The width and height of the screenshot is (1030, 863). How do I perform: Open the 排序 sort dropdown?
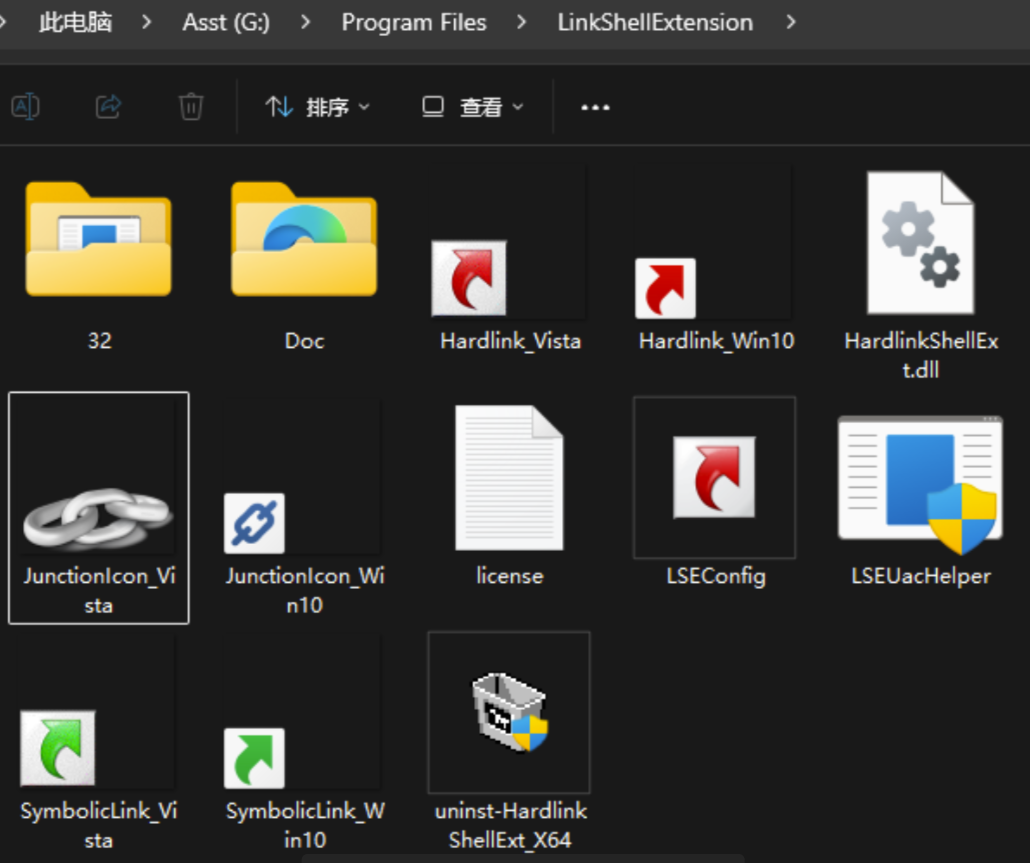pos(318,106)
